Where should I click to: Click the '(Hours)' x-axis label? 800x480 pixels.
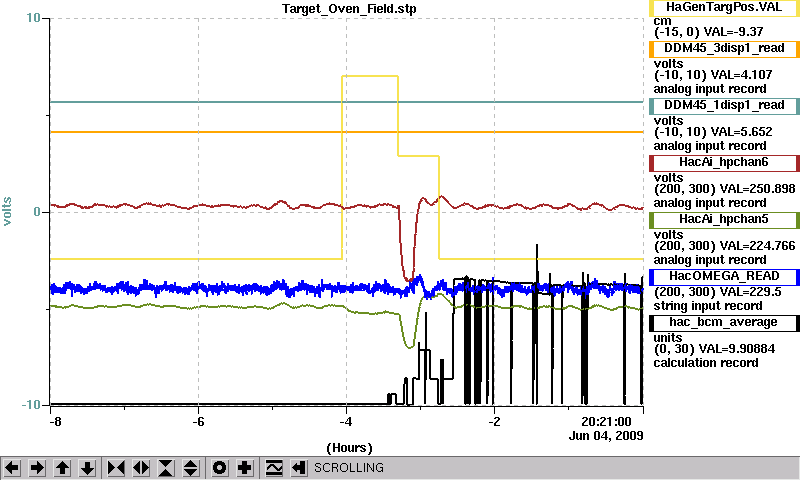[x=349, y=448]
